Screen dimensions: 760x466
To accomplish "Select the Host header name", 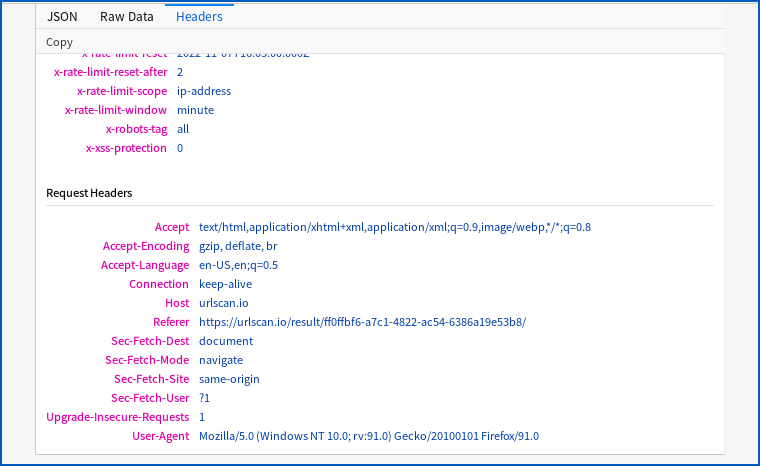I will tap(177, 303).
